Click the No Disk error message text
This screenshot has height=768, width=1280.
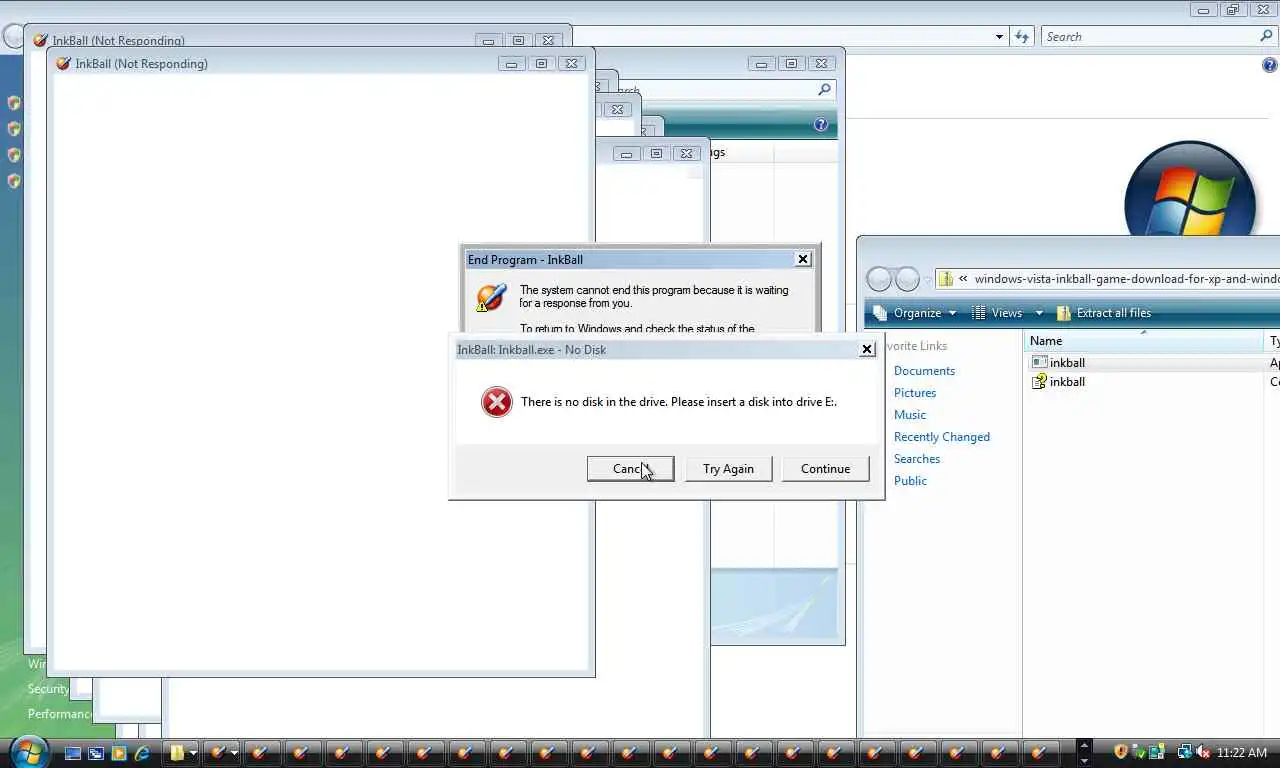(679, 402)
